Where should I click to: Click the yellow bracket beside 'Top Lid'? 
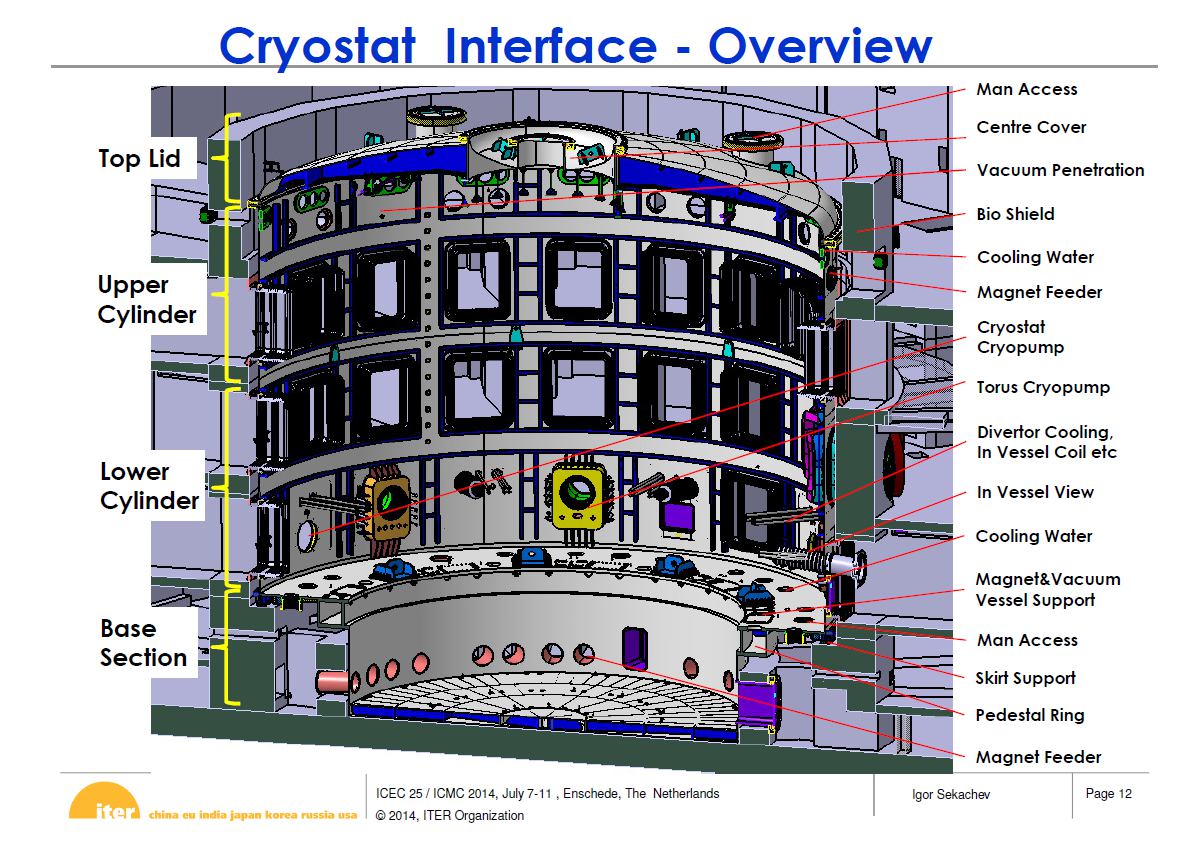point(228,160)
